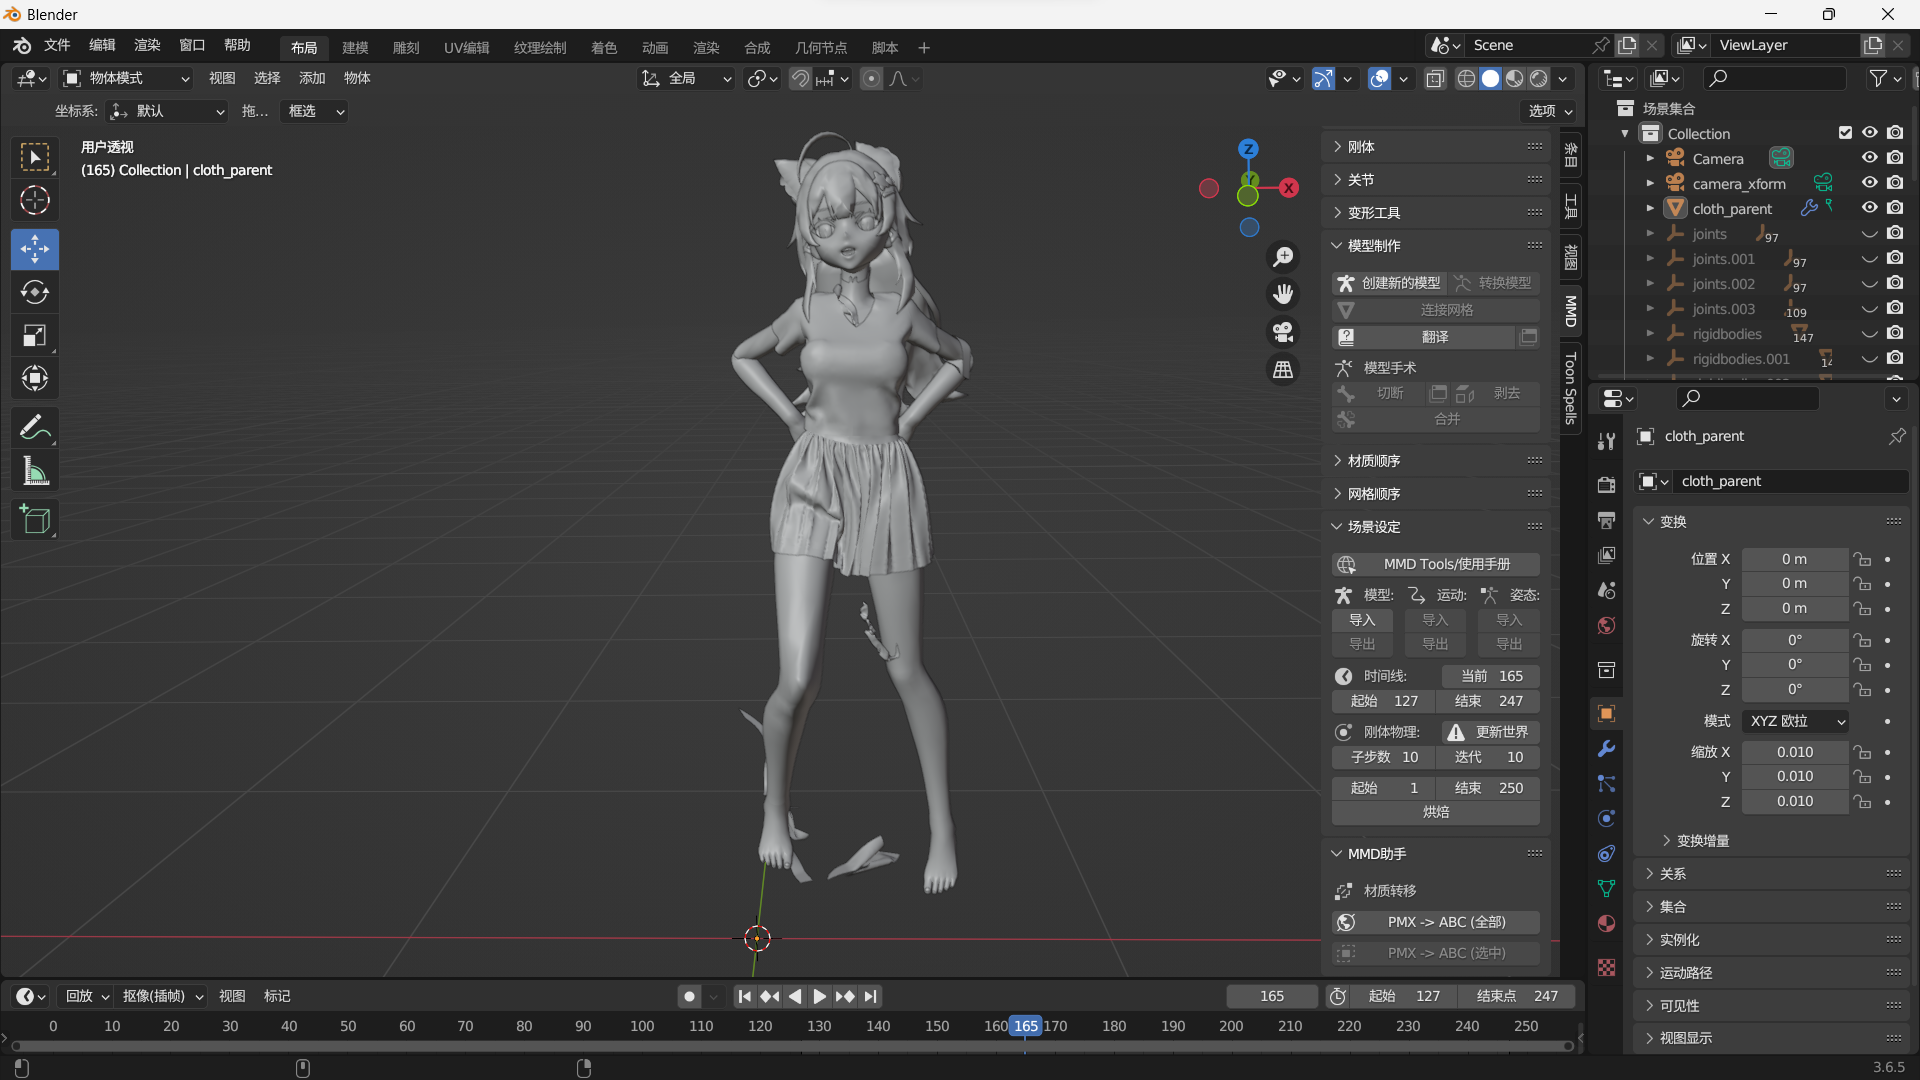This screenshot has height=1080, width=1920.
Task: Open the Scene properties tab
Action: (1606, 590)
